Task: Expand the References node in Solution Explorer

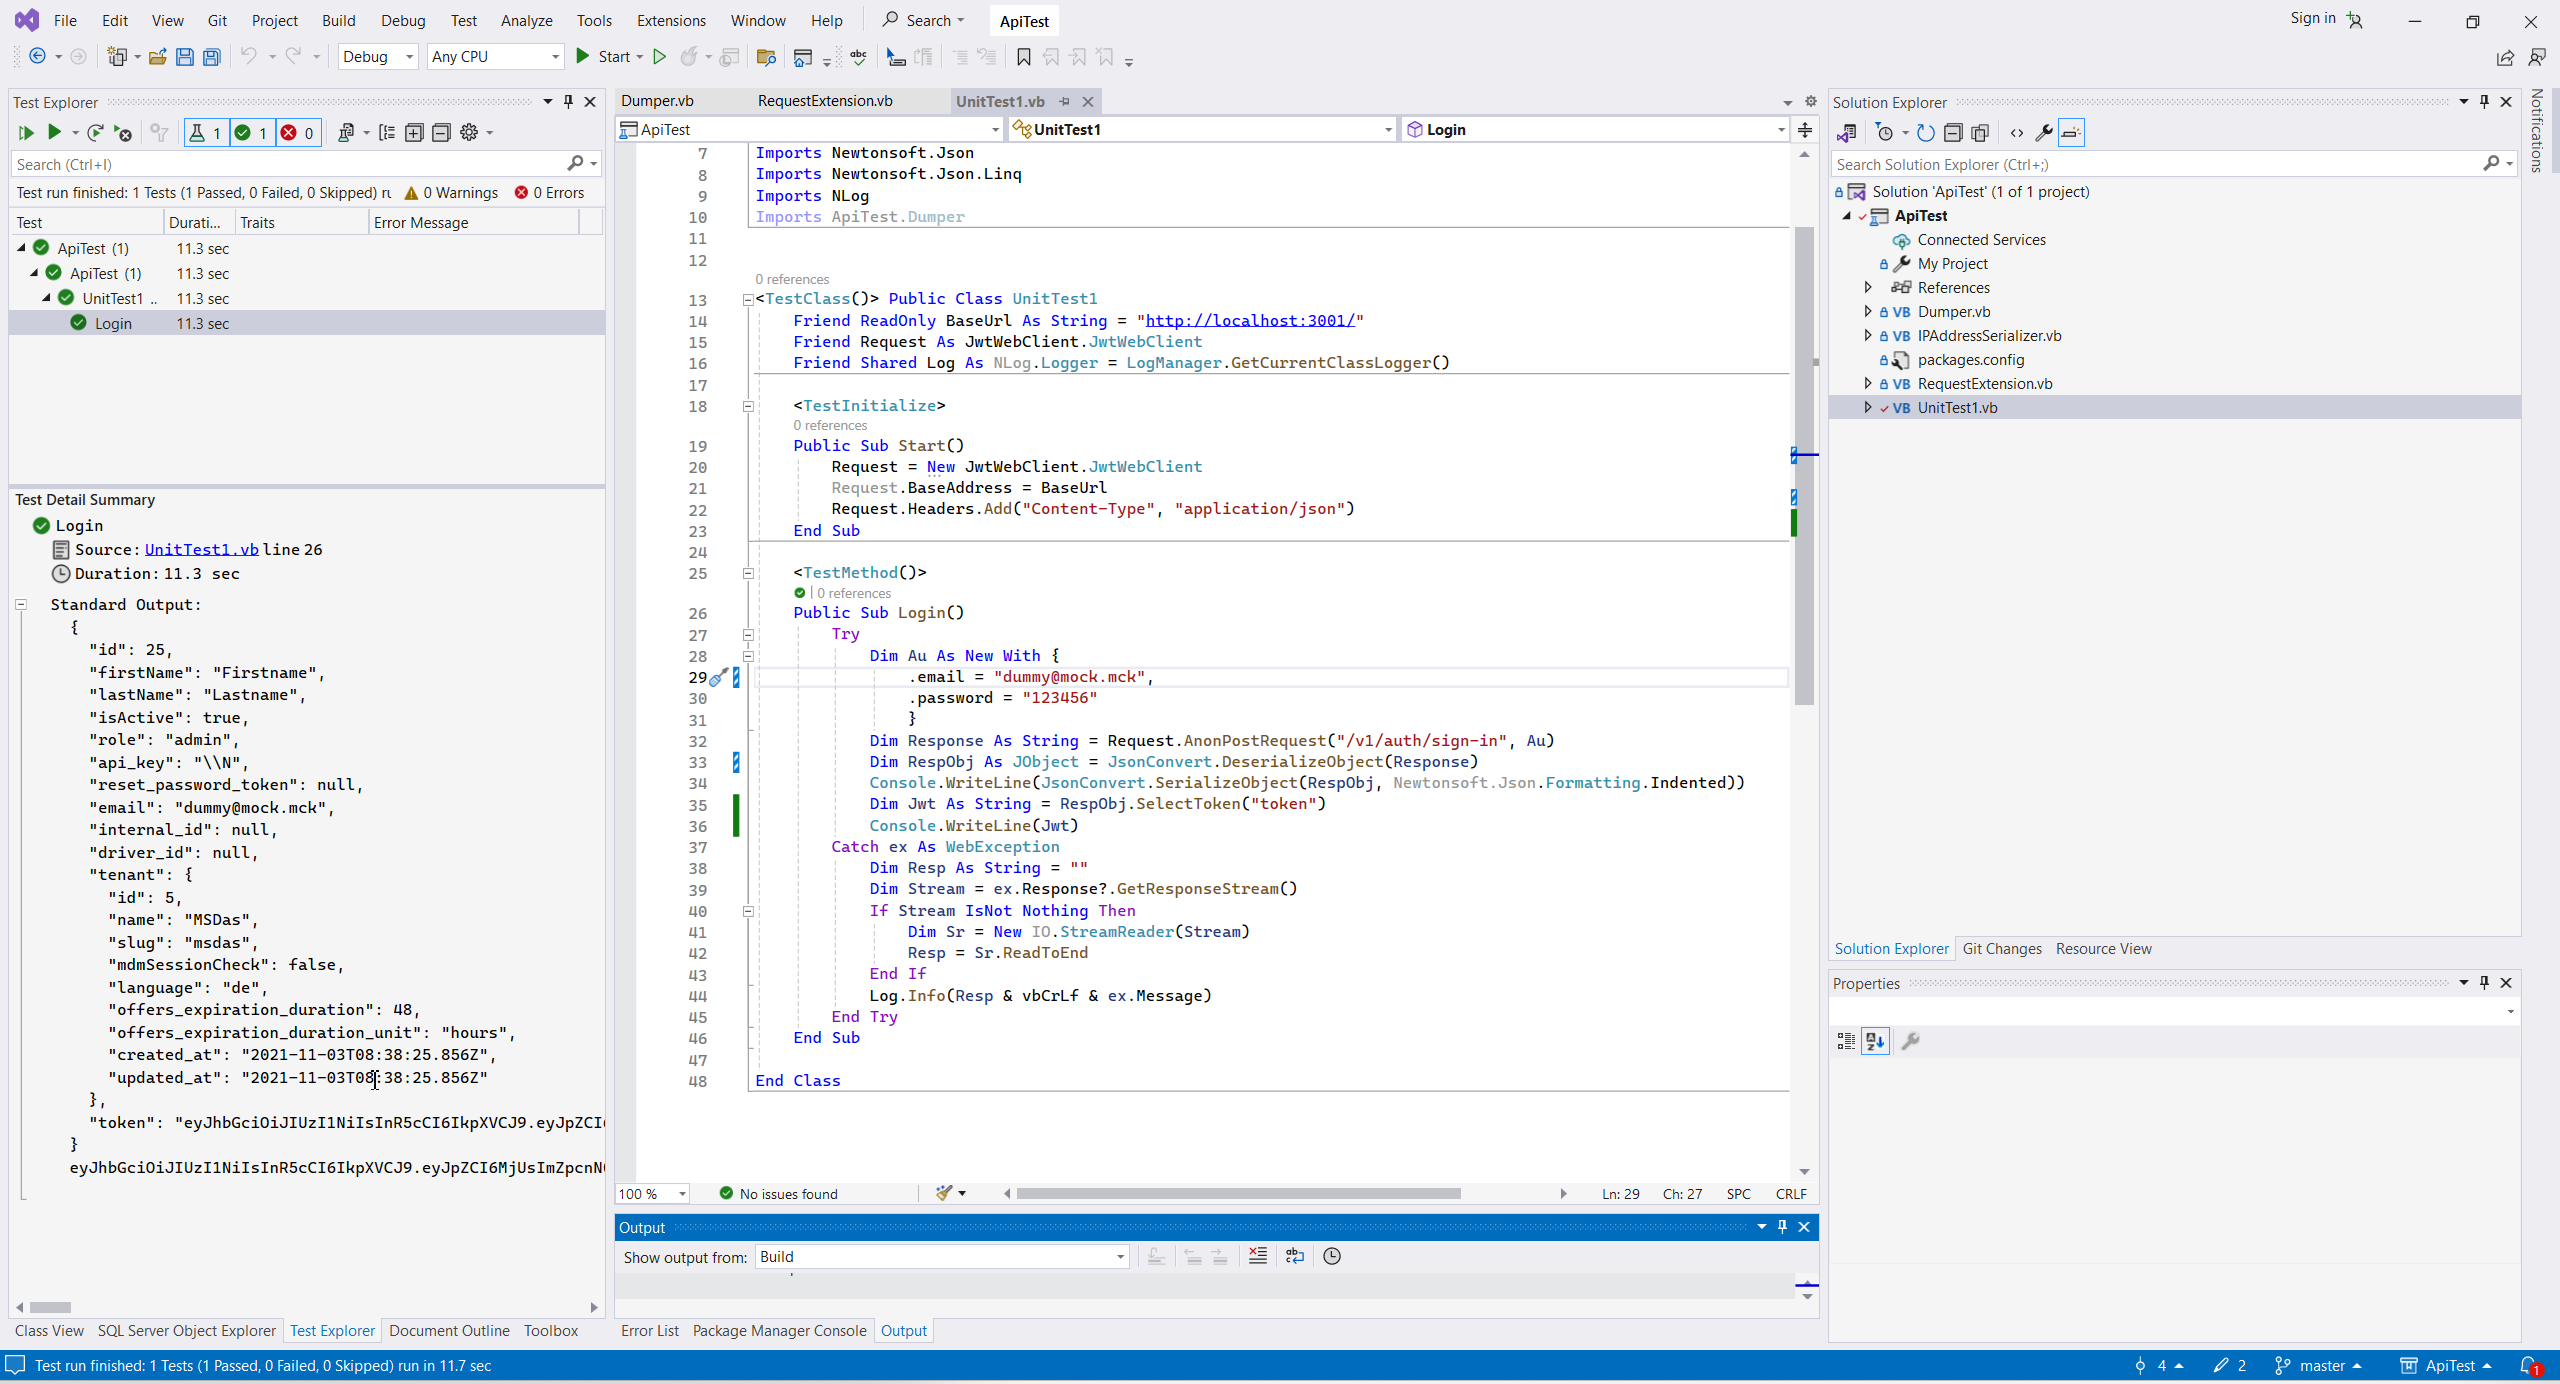Action: [1868, 288]
